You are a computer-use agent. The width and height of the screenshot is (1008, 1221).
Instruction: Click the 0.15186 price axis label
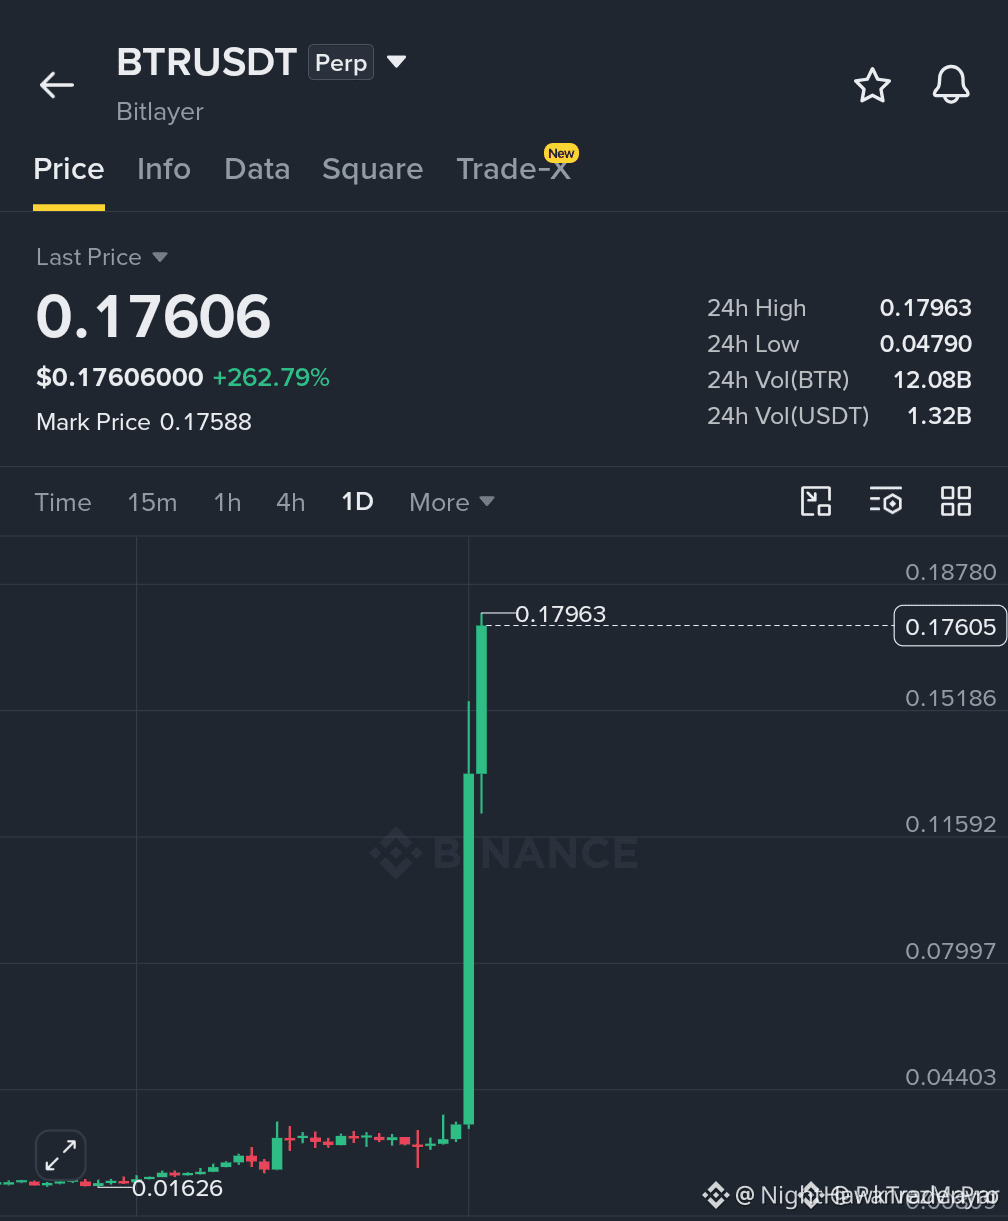click(x=951, y=698)
